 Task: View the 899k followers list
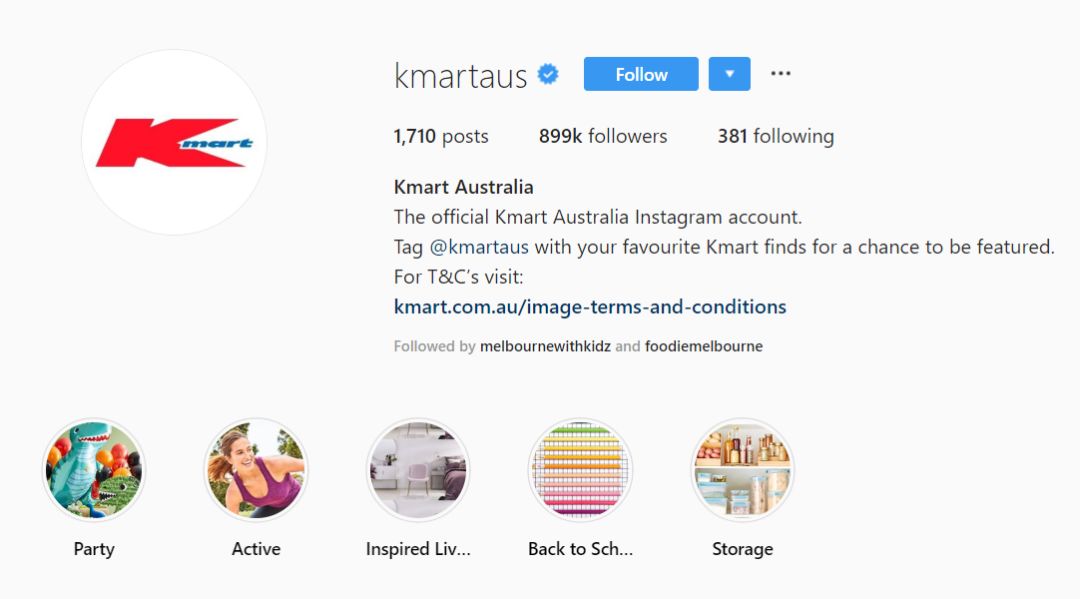(603, 136)
